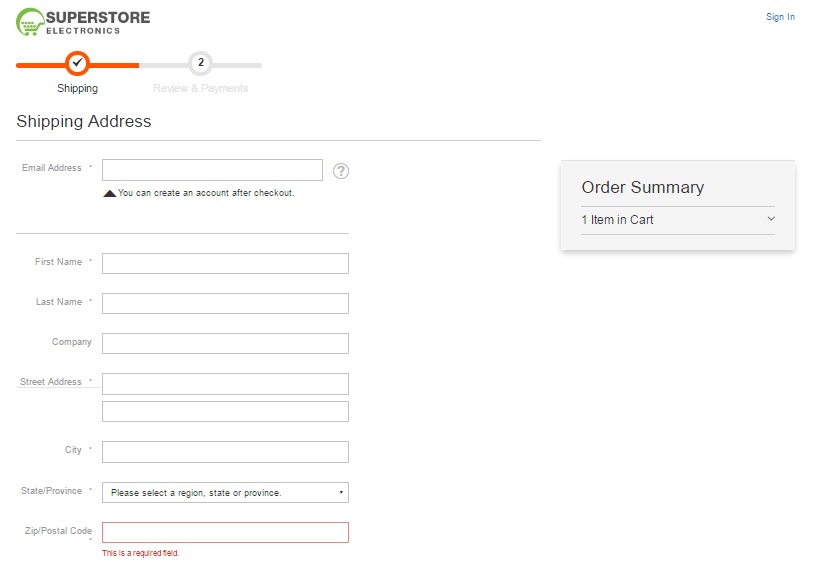Viewport: 827px width, 567px height.
Task: Click the Shipping step checkmark circle
Action: coord(77,64)
